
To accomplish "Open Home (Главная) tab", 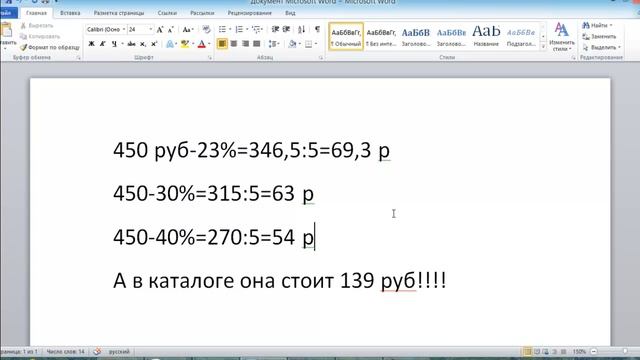I will 36,13.
